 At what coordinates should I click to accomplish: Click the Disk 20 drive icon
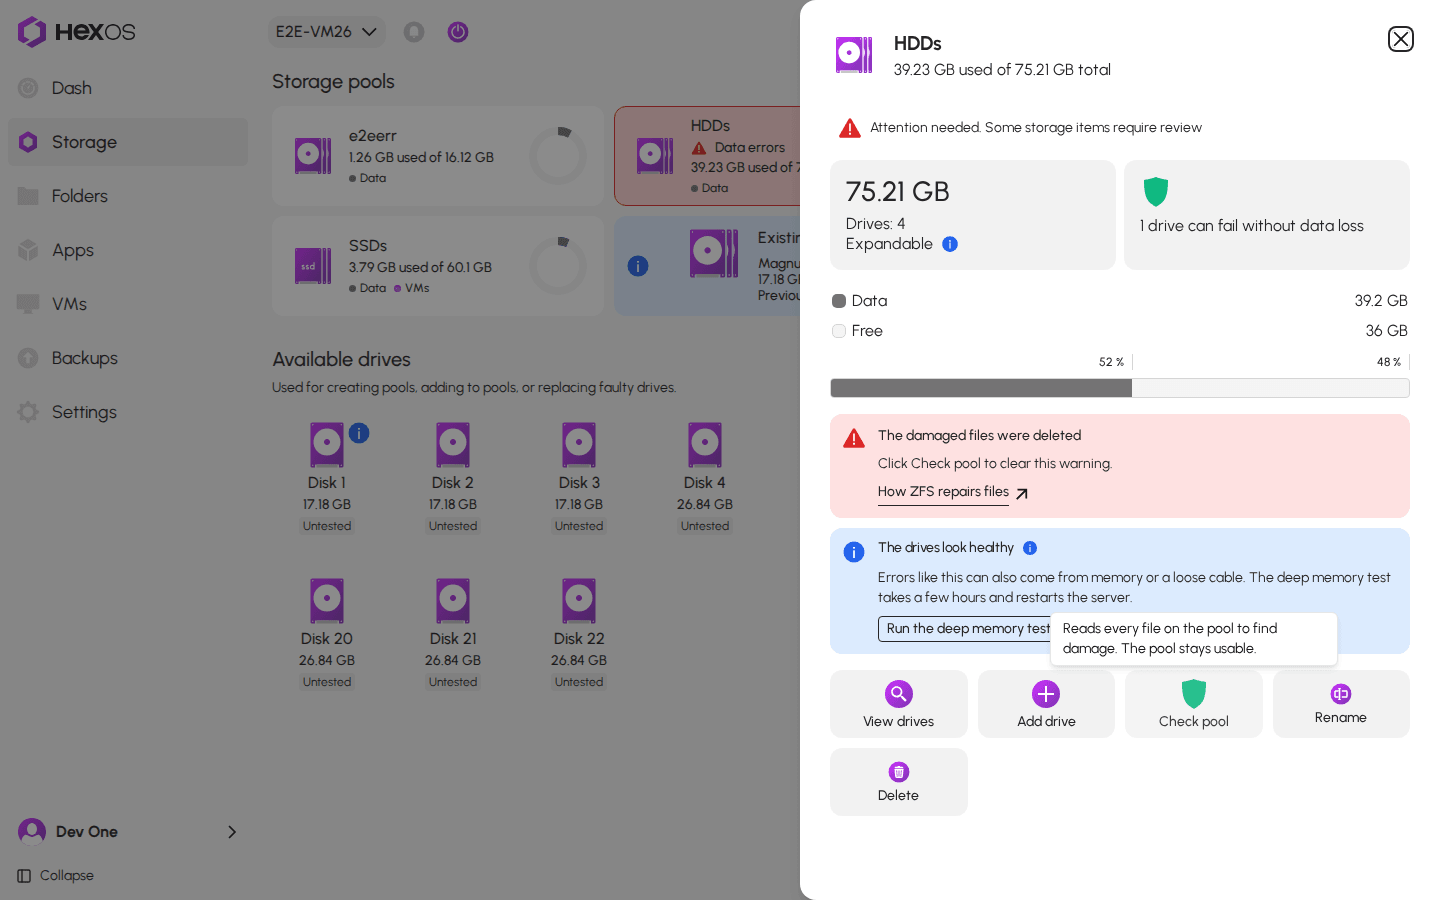click(327, 601)
